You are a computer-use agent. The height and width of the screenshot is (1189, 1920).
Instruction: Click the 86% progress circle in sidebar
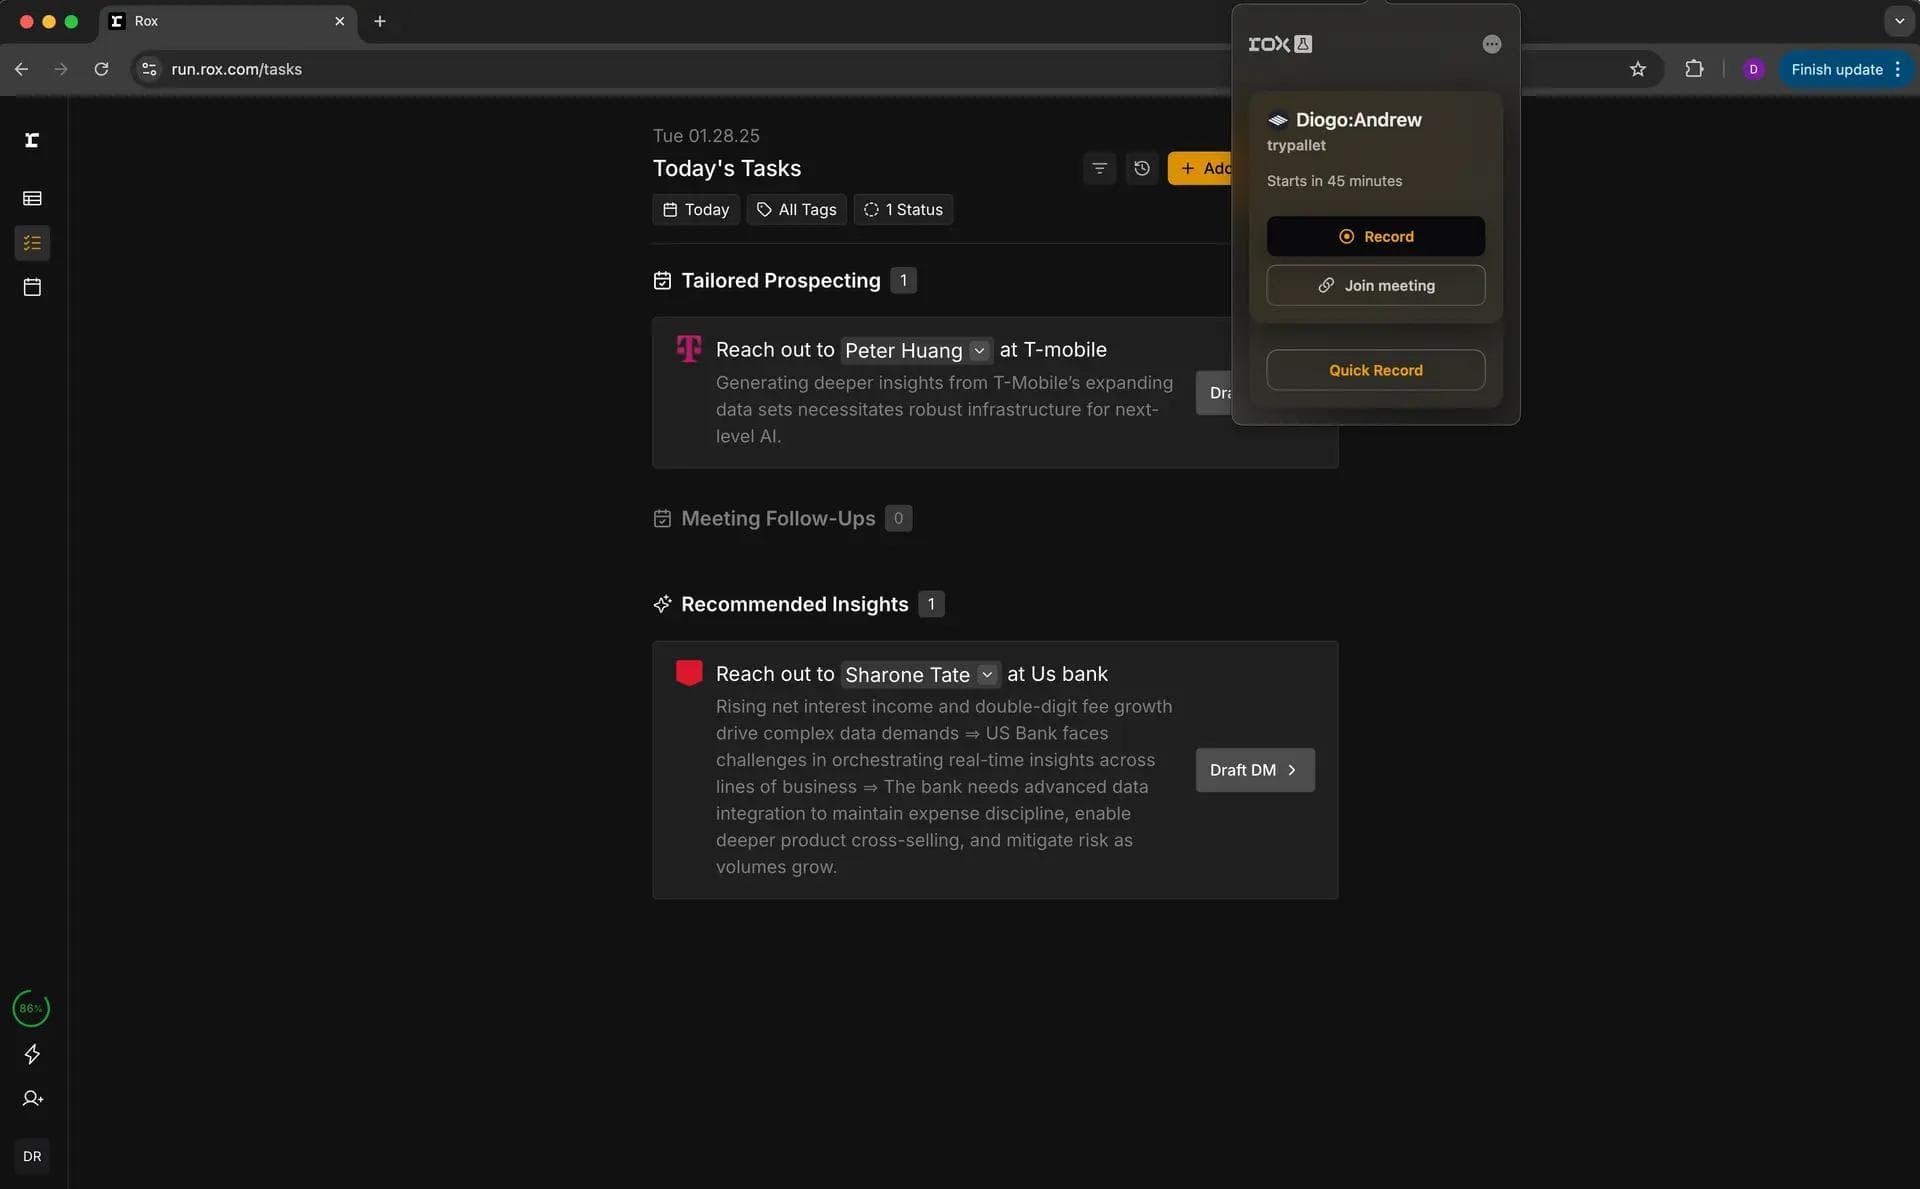(x=30, y=1008)
